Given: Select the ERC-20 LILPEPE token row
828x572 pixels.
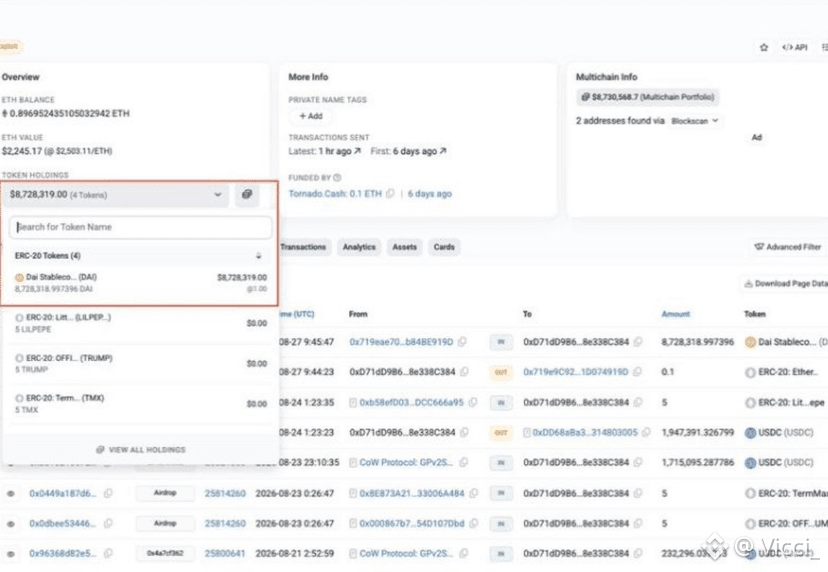Looking at the screenshot, I should pos(140,323).
